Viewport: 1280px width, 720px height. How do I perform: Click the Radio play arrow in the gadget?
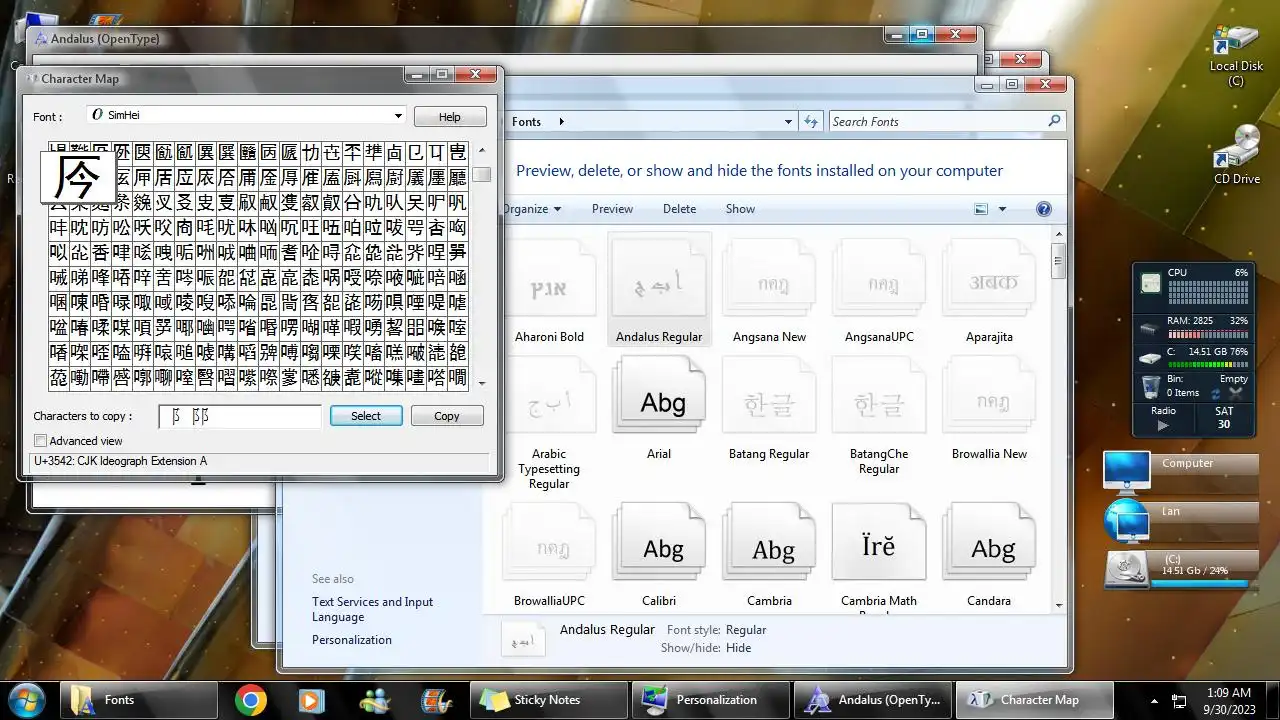click(x=1162, y=425)
